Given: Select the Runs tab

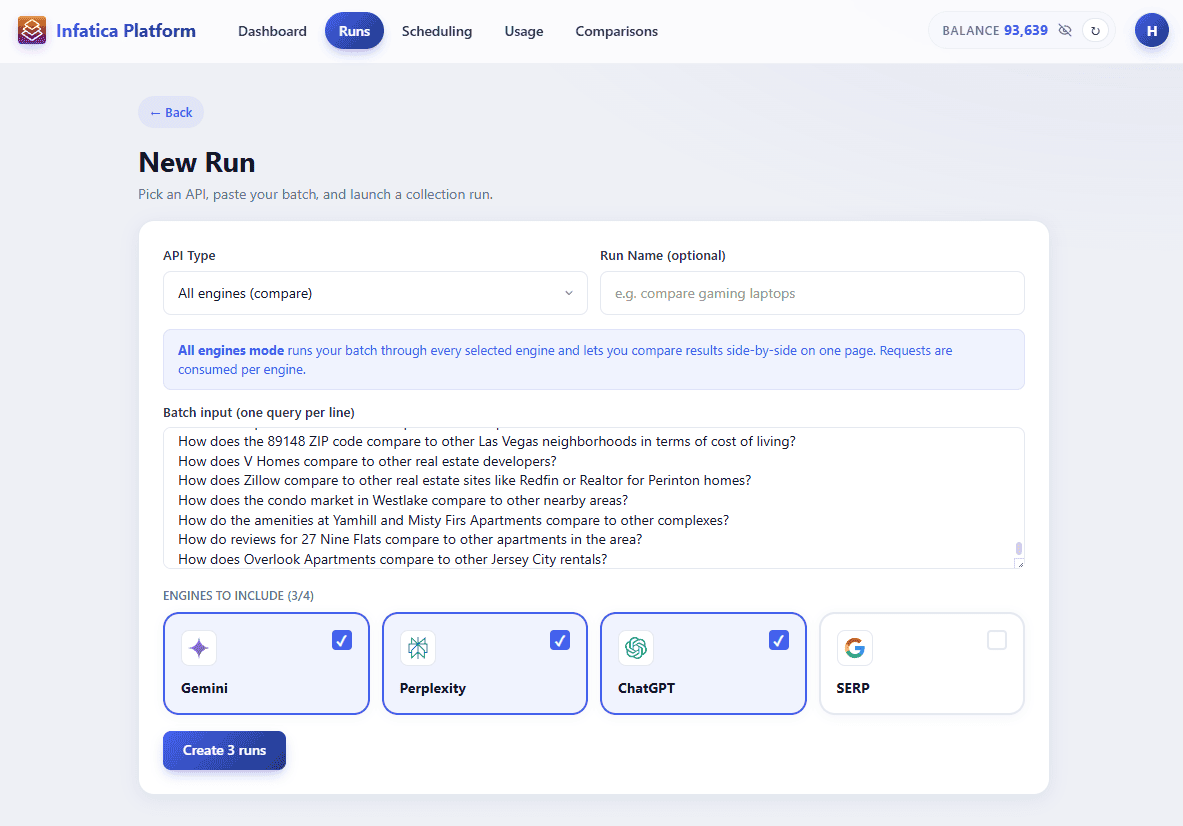Looking at the screenshot, I should [x=354, y=31].
